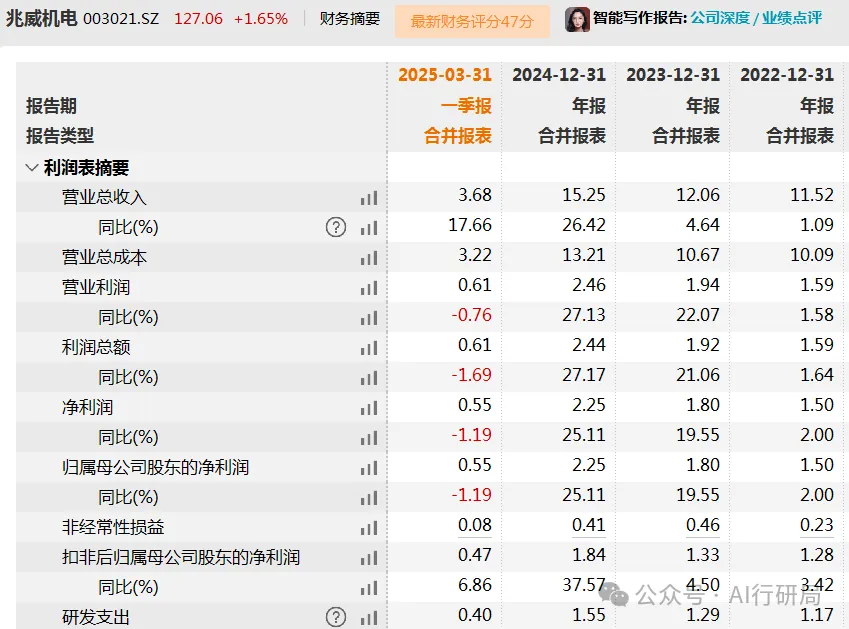
Task: Click the 一季报 report period label
Action: [466, 106]
